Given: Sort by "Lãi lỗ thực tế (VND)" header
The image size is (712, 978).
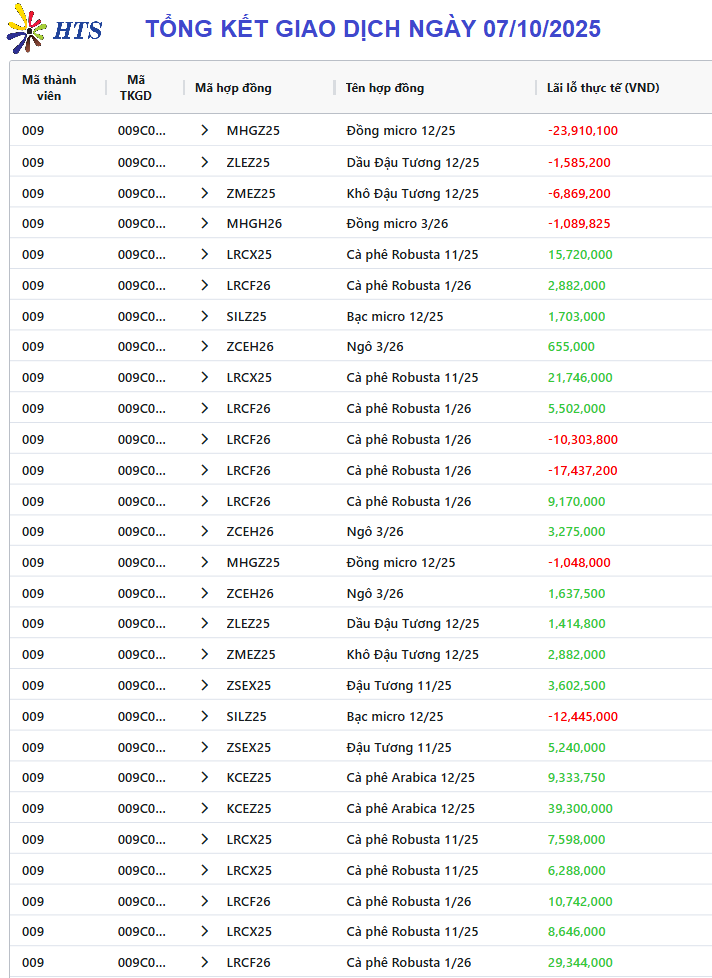Looking at the screenshot, I should pyautogui.click(x=603, y=88).
